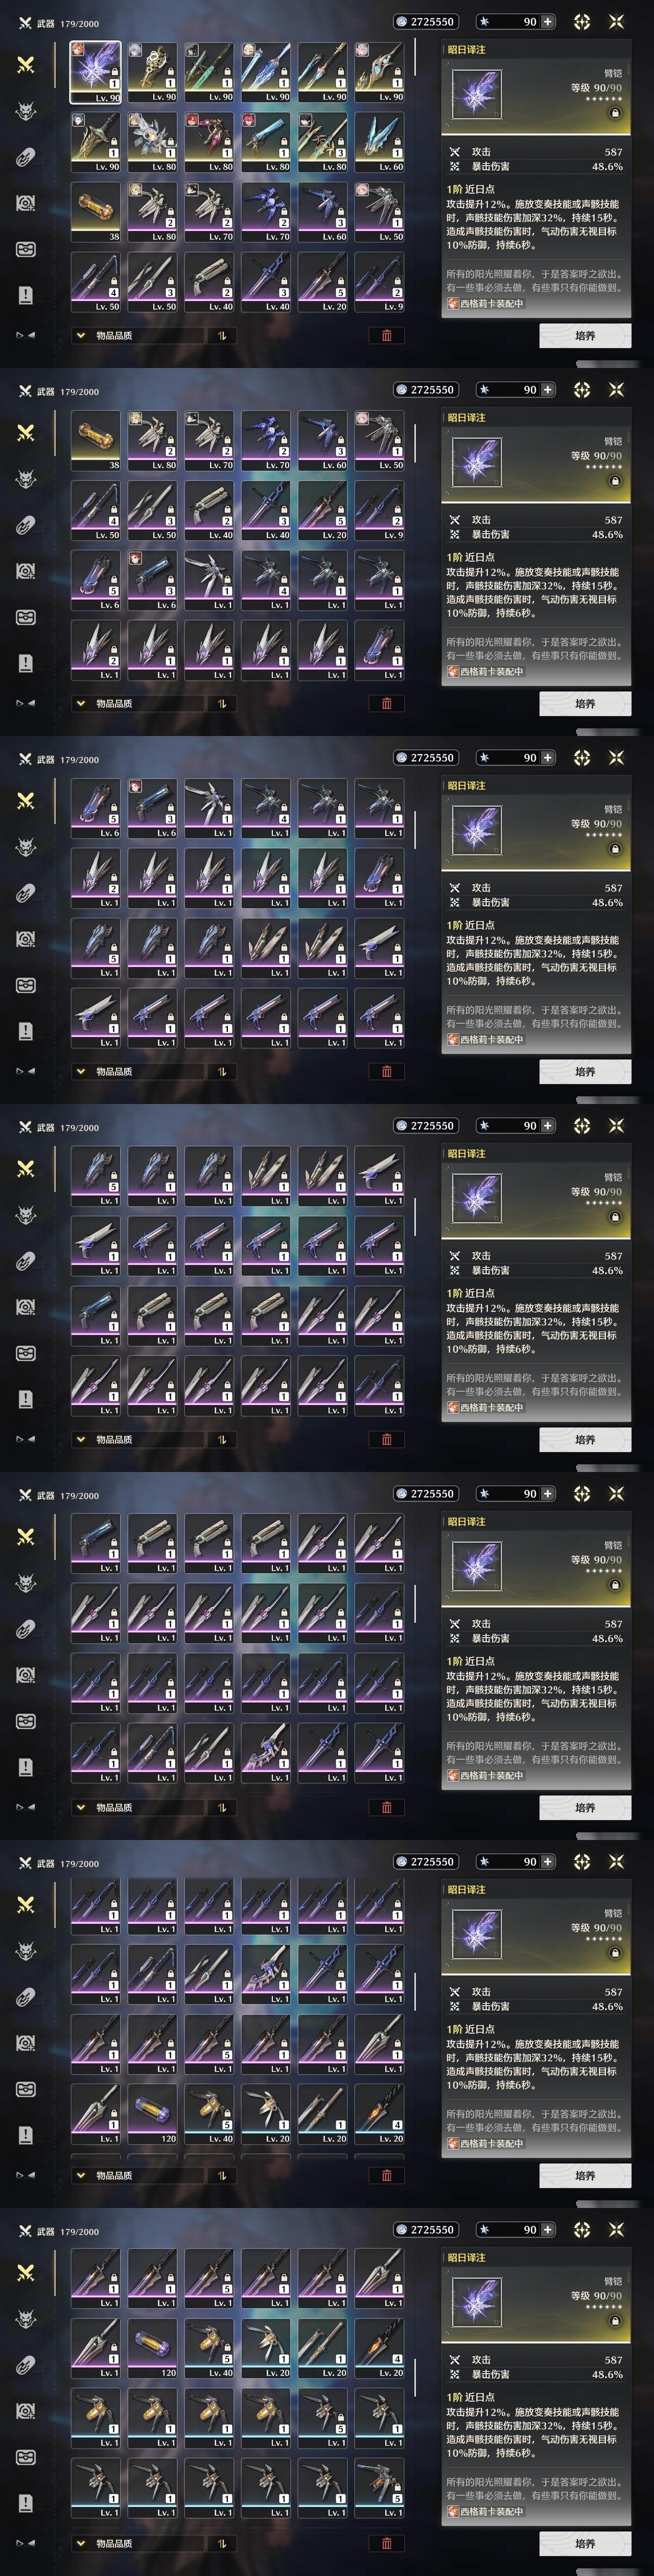Click the chain-link icon in topmost sidebar
Image resolution: width=654 pixels, height=2576 pixels.
(x=26, y=156)
